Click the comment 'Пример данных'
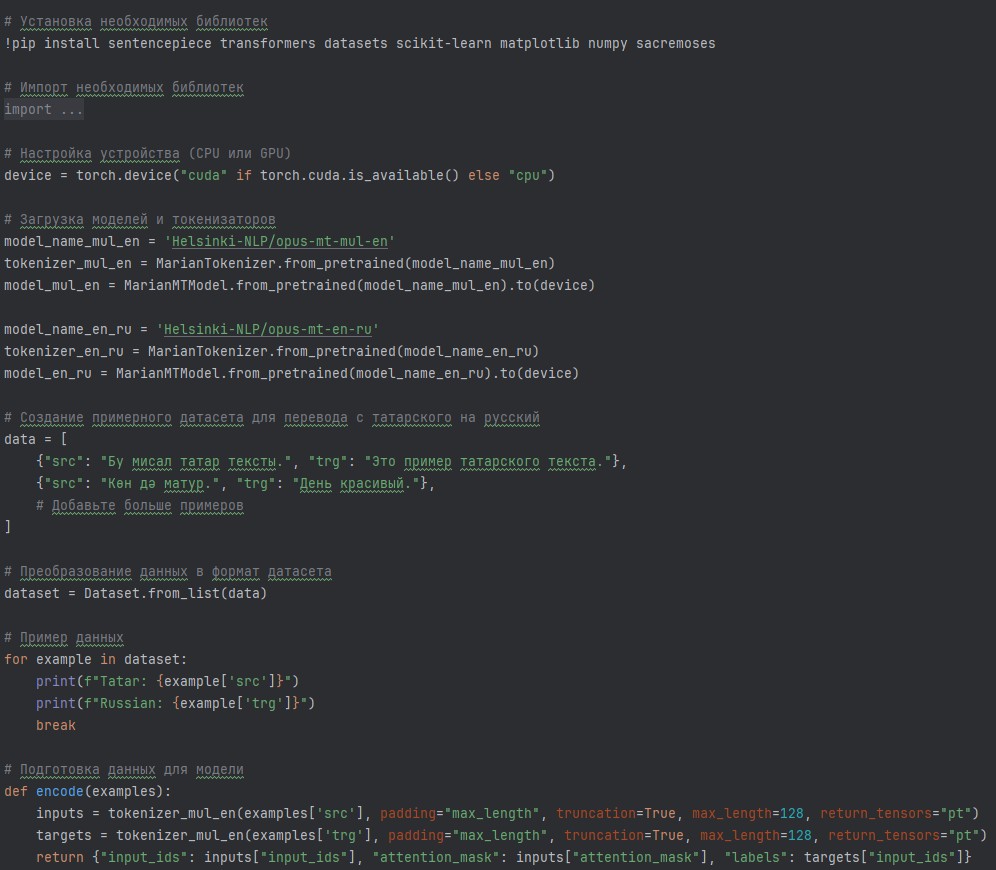Image resolution: width=996 pixels, height=870 pixels. click(64, 638)
